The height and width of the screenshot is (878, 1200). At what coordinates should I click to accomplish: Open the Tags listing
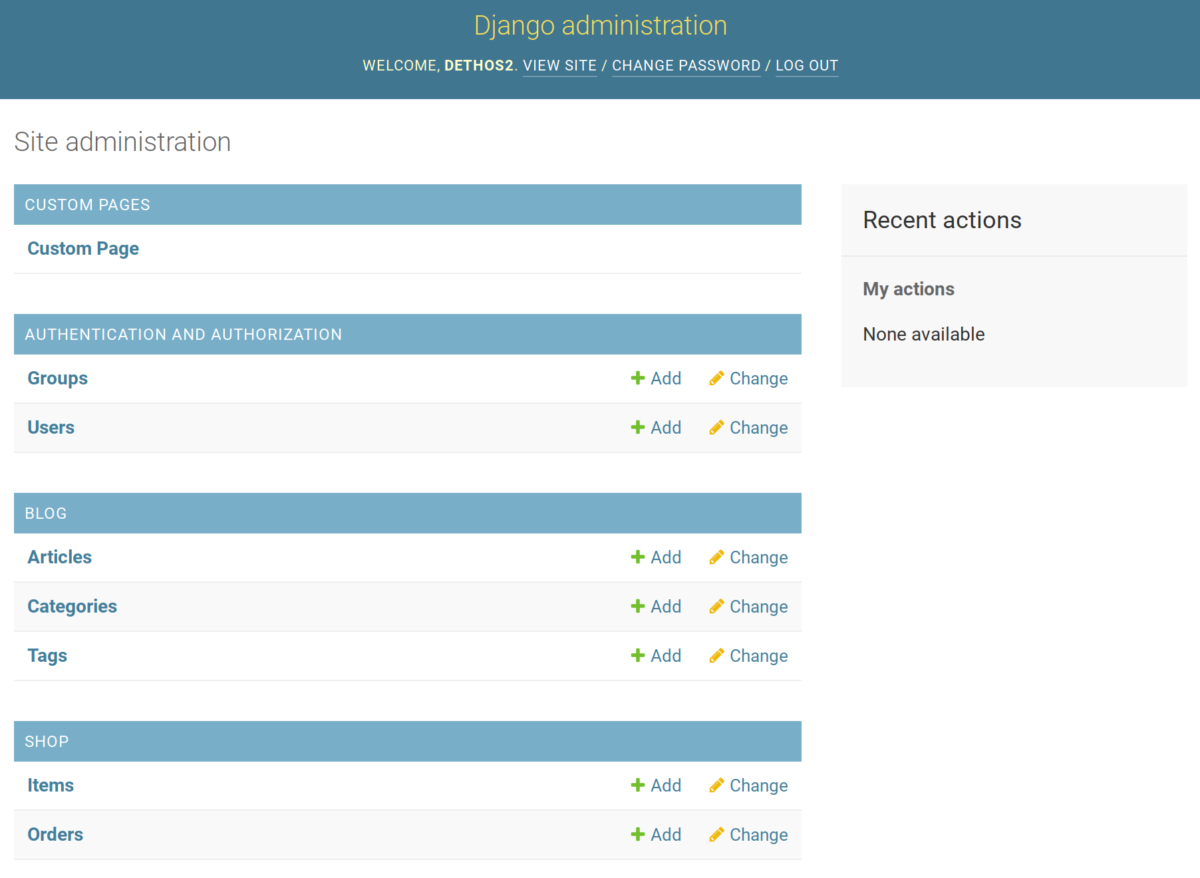coord(46,655)
